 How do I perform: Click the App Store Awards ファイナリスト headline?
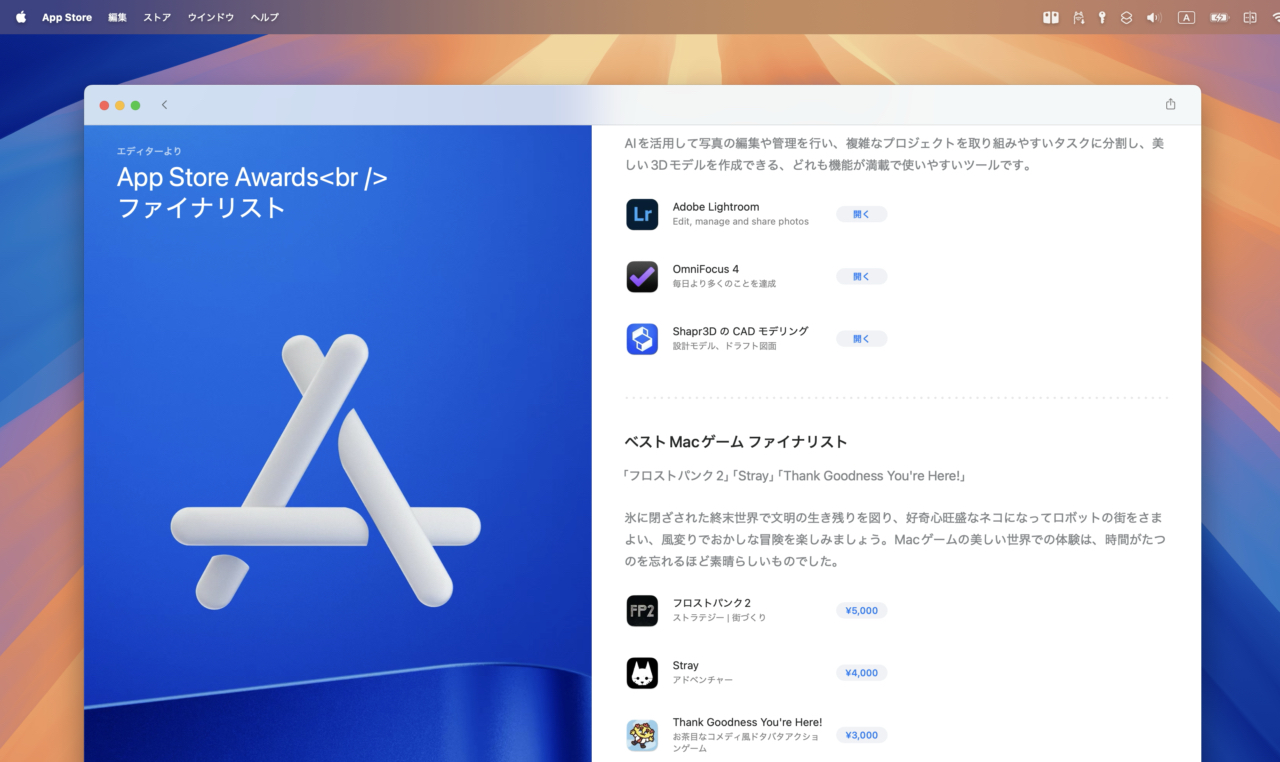(252, 192)
